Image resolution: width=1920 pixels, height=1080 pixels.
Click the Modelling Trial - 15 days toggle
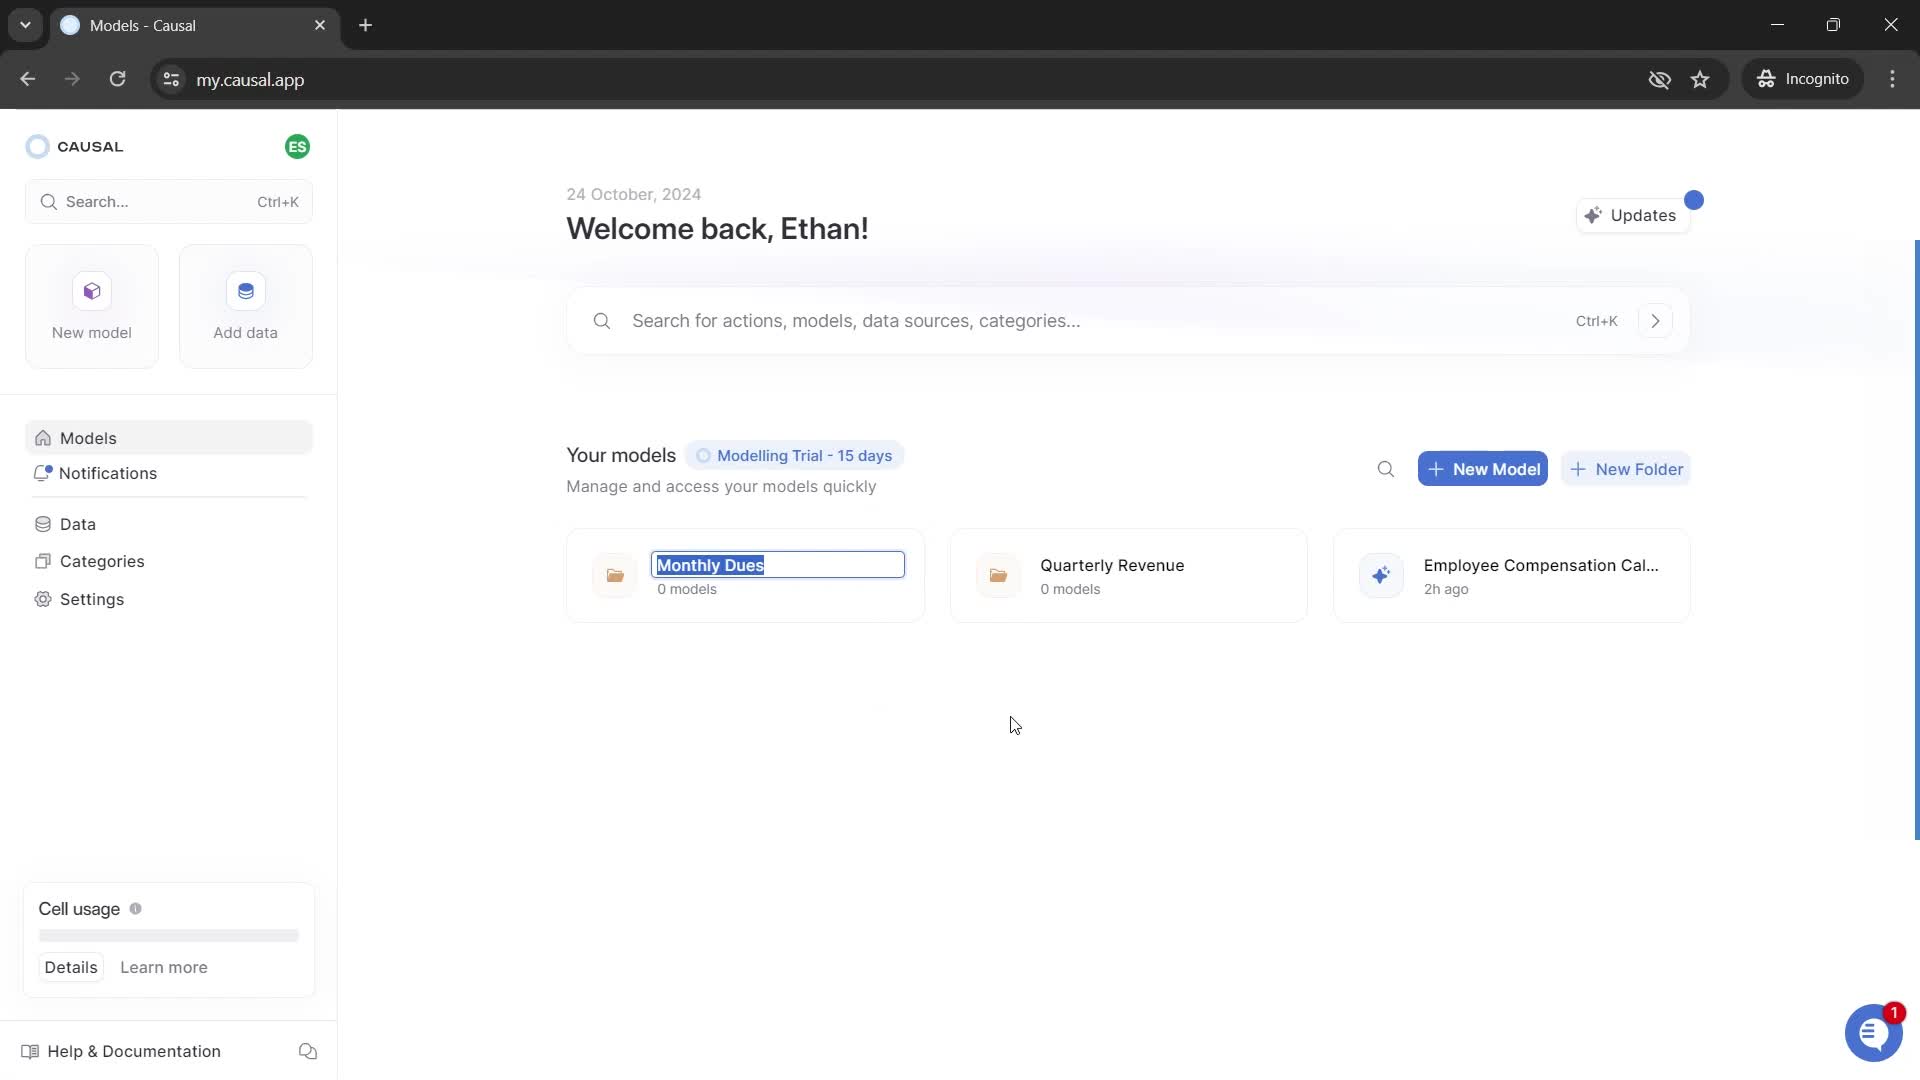pos(795,455)
